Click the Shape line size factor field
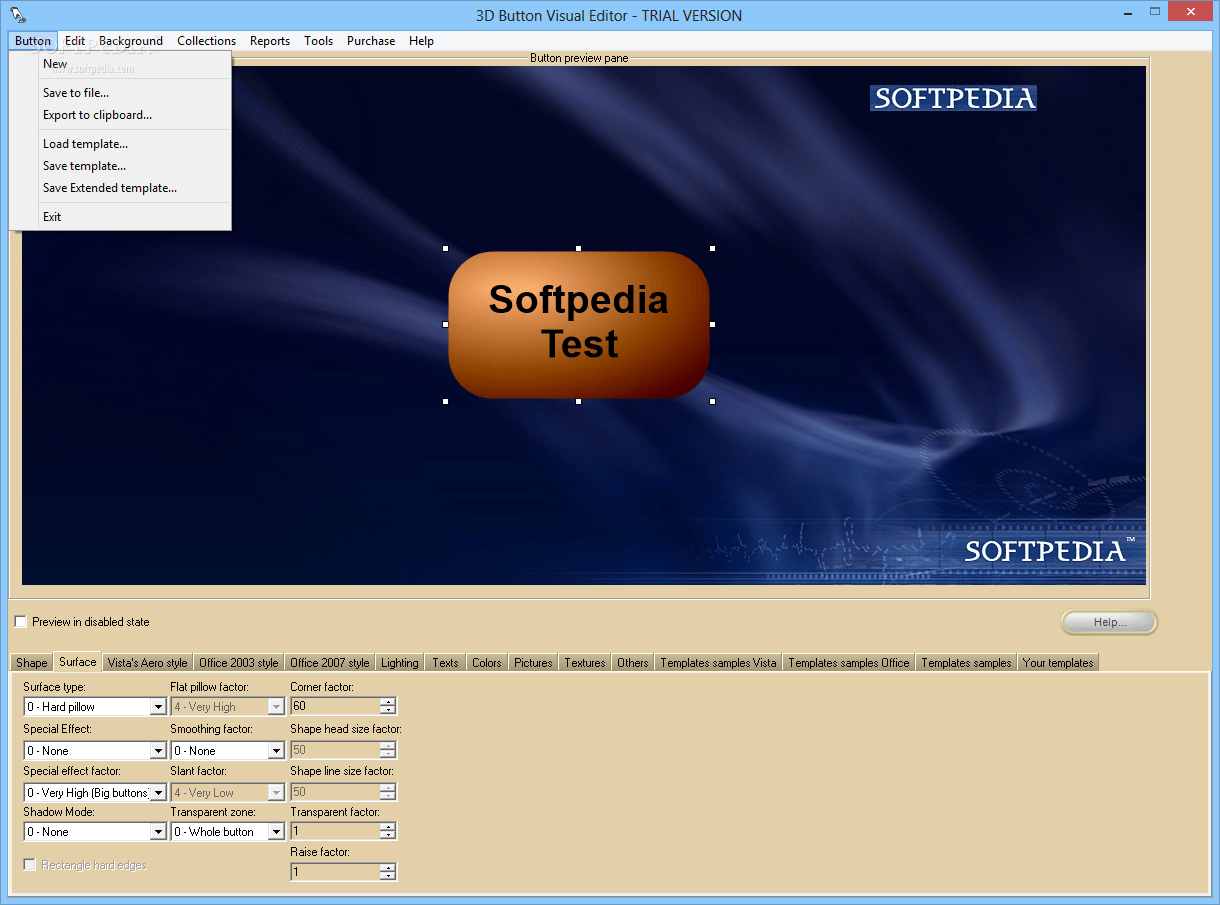 pos(335,791)
